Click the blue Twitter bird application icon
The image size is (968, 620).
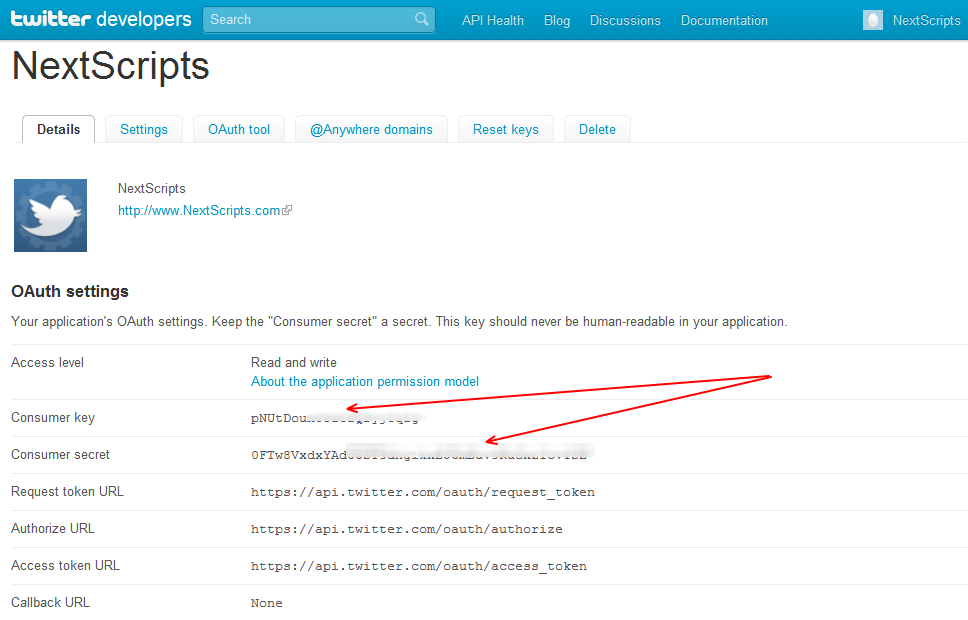[x=51, y=216]
